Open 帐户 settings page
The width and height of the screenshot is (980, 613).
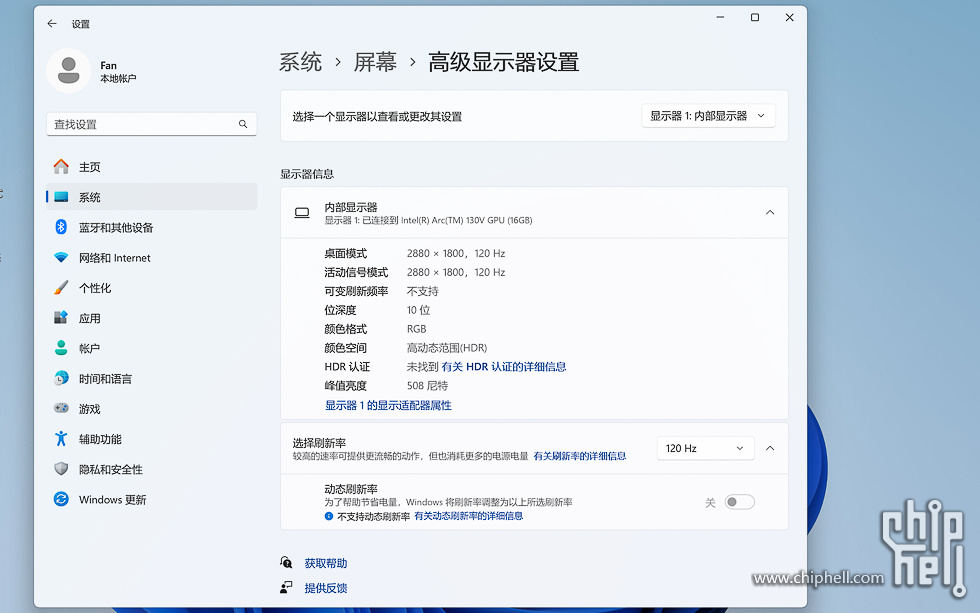point(152,348)
